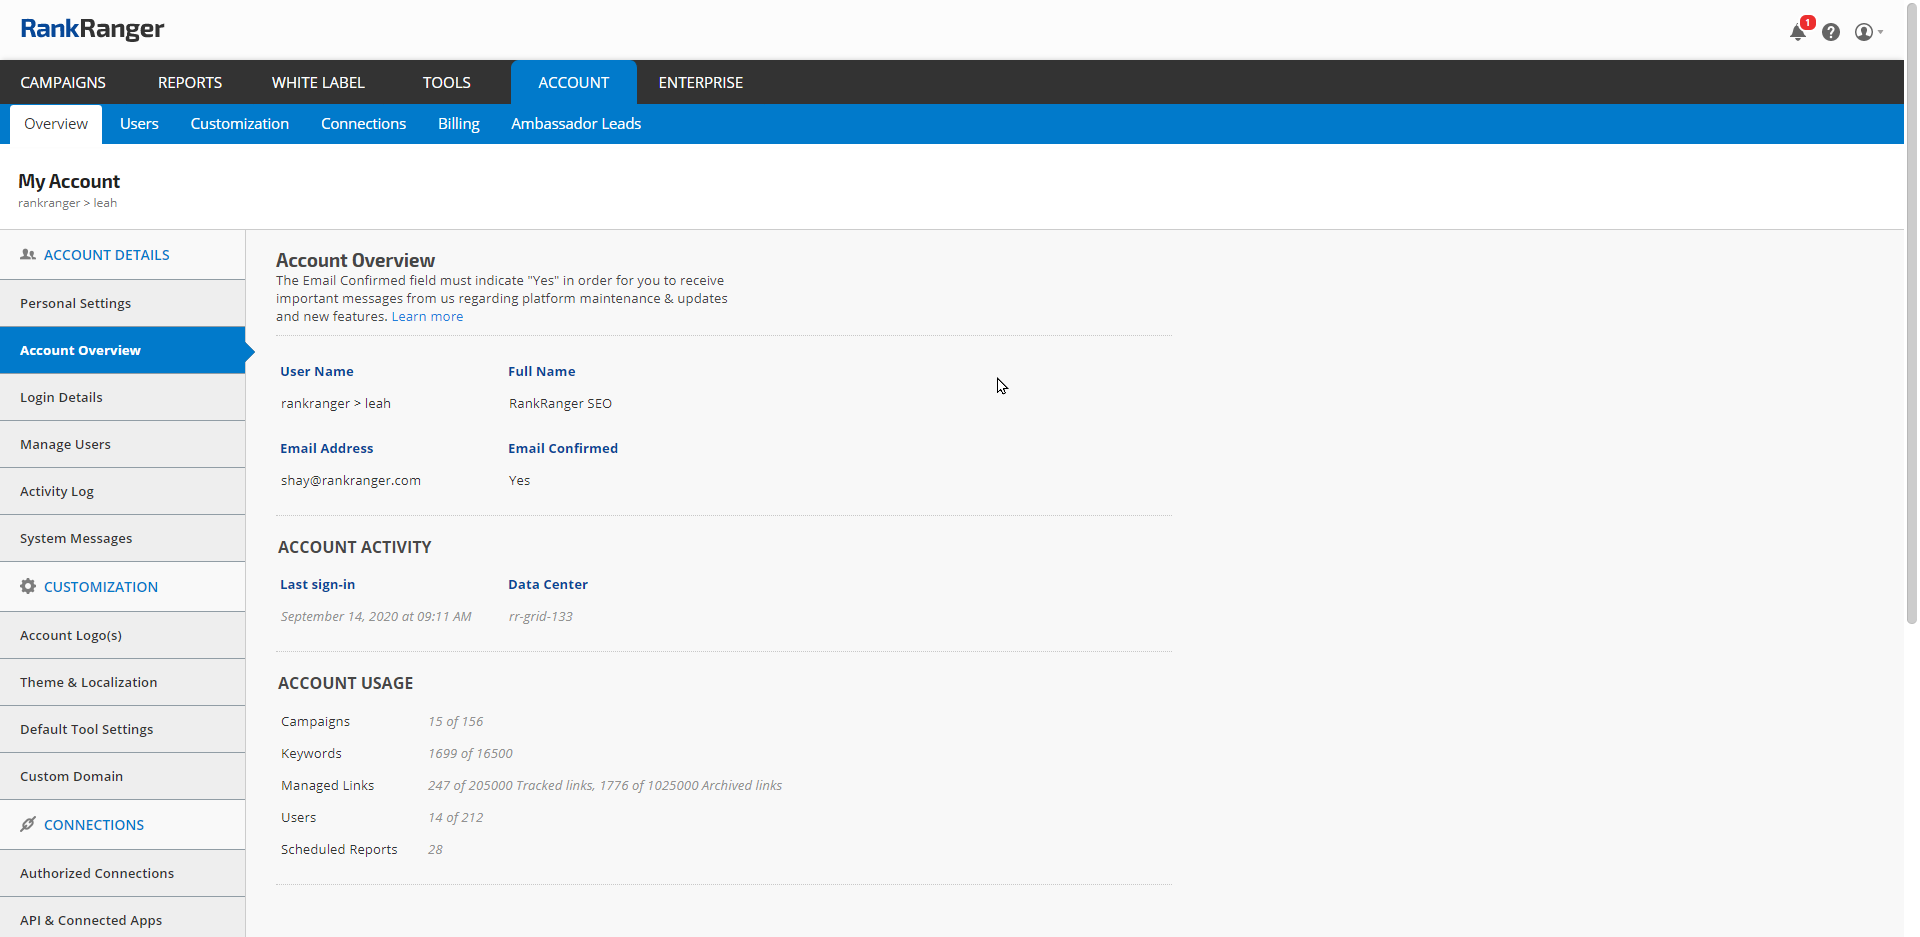Open the Reports main menu
Screen dimensions: 1920x937
pos(190,83)
